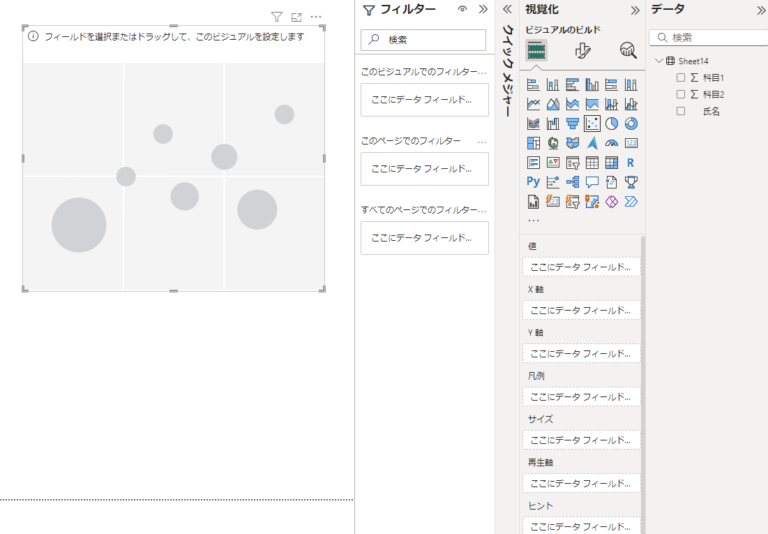Screen dimensions: 768x534
Task: Pick the Python visual icon
Action: click(x=533, y=182)
